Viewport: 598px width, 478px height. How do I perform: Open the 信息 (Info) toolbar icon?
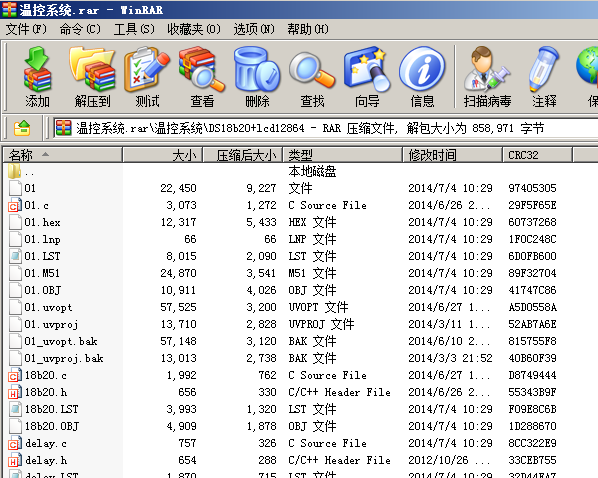pos(422,70)
